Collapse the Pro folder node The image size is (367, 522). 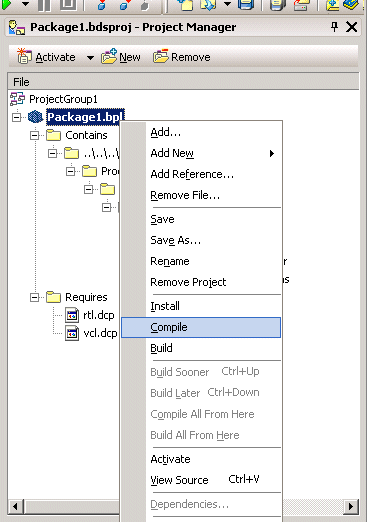click(x=70, y=171)
